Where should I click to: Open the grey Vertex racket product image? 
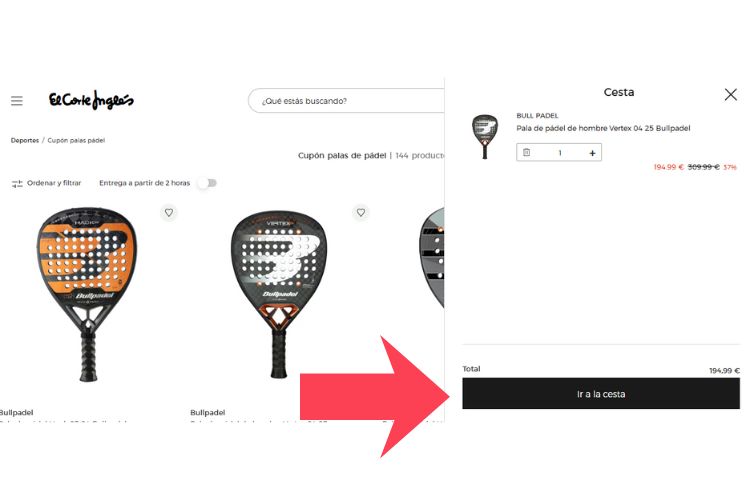point(279,294)
